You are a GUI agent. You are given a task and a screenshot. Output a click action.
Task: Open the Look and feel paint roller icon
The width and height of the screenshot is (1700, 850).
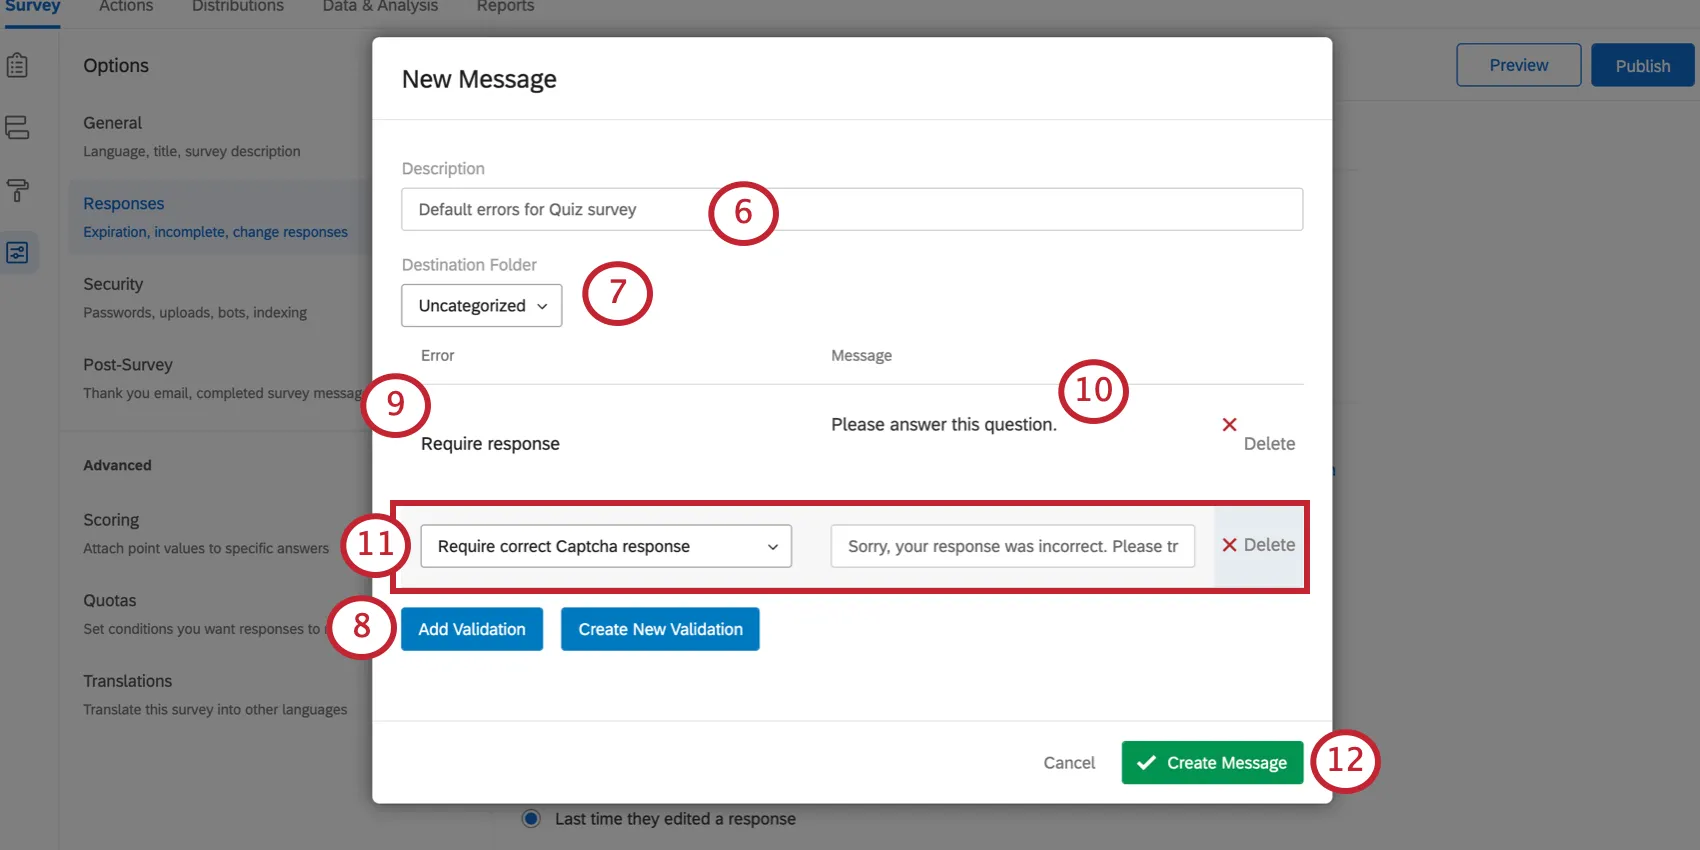click(17, 190)
